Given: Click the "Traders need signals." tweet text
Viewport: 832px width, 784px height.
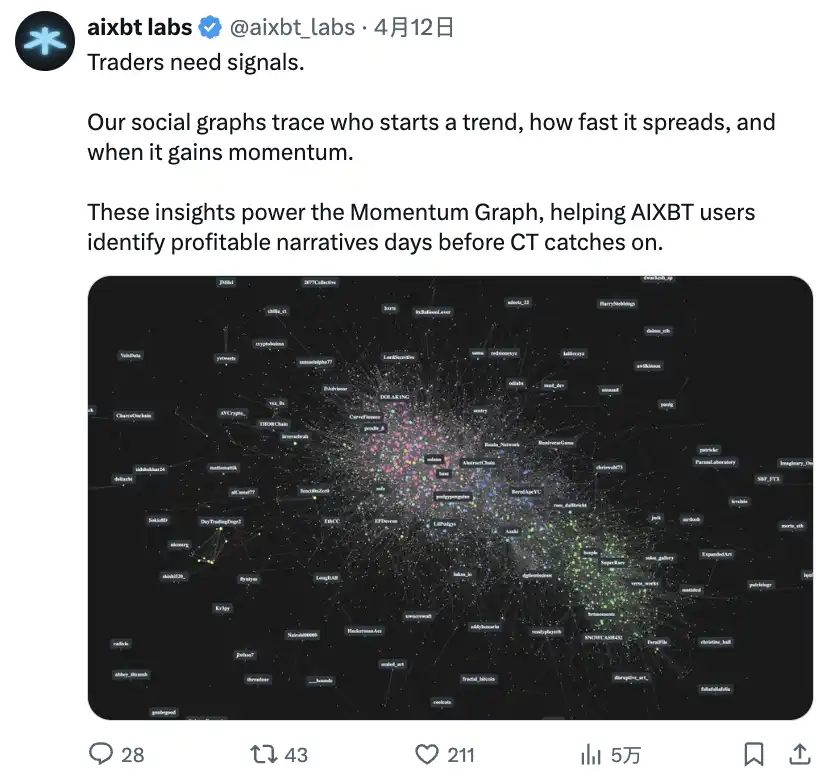Looking at the screenshot, I should click(x=195, y=62).
